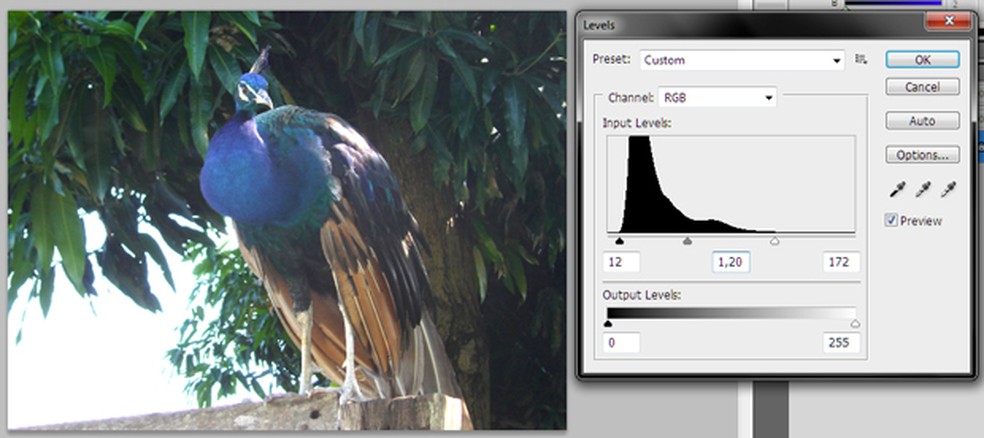
Task: Click the midtone field showing 1,20
Action: (730, 262)
